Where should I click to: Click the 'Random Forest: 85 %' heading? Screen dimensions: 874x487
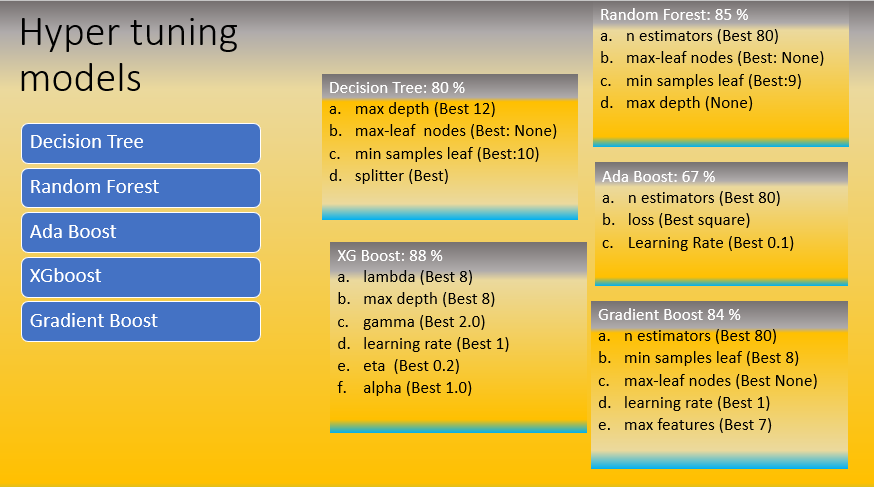(x=674, y=14)
